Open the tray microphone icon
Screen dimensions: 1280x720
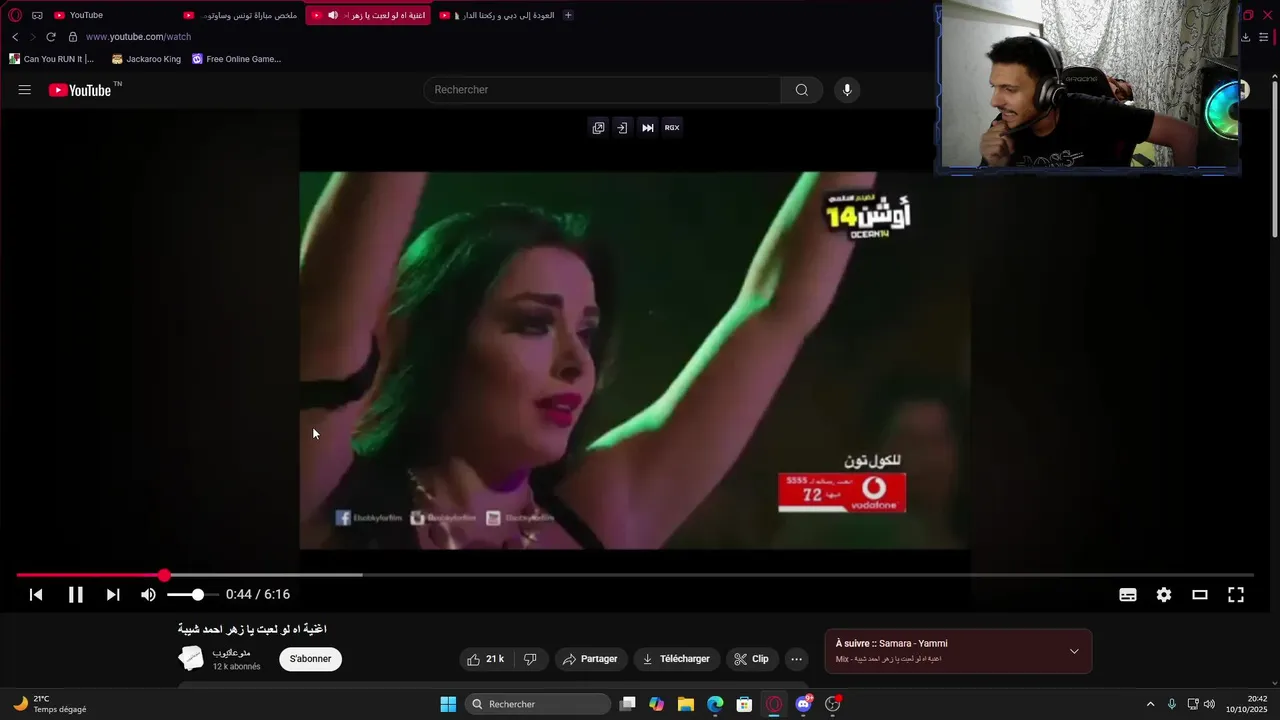click(x=1172, y=704)
